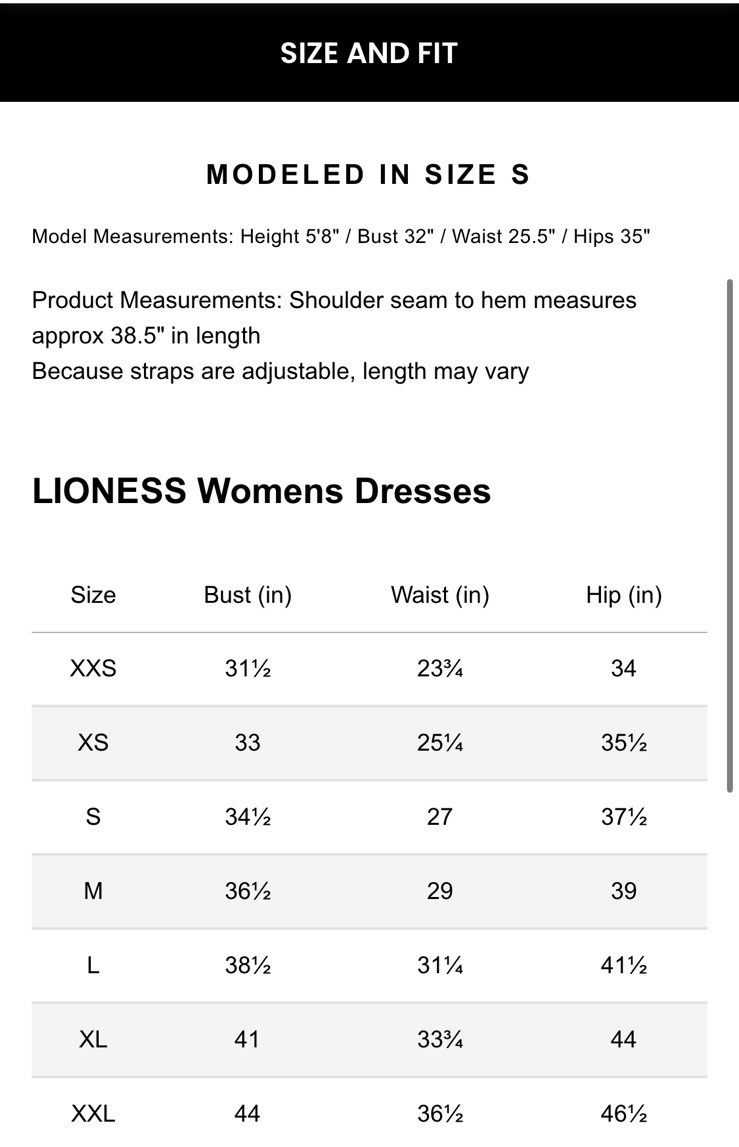Viewport: 739px width, 1147px height.
Task: Click the Hip (in) column header
Action: (x=624, y=595)
